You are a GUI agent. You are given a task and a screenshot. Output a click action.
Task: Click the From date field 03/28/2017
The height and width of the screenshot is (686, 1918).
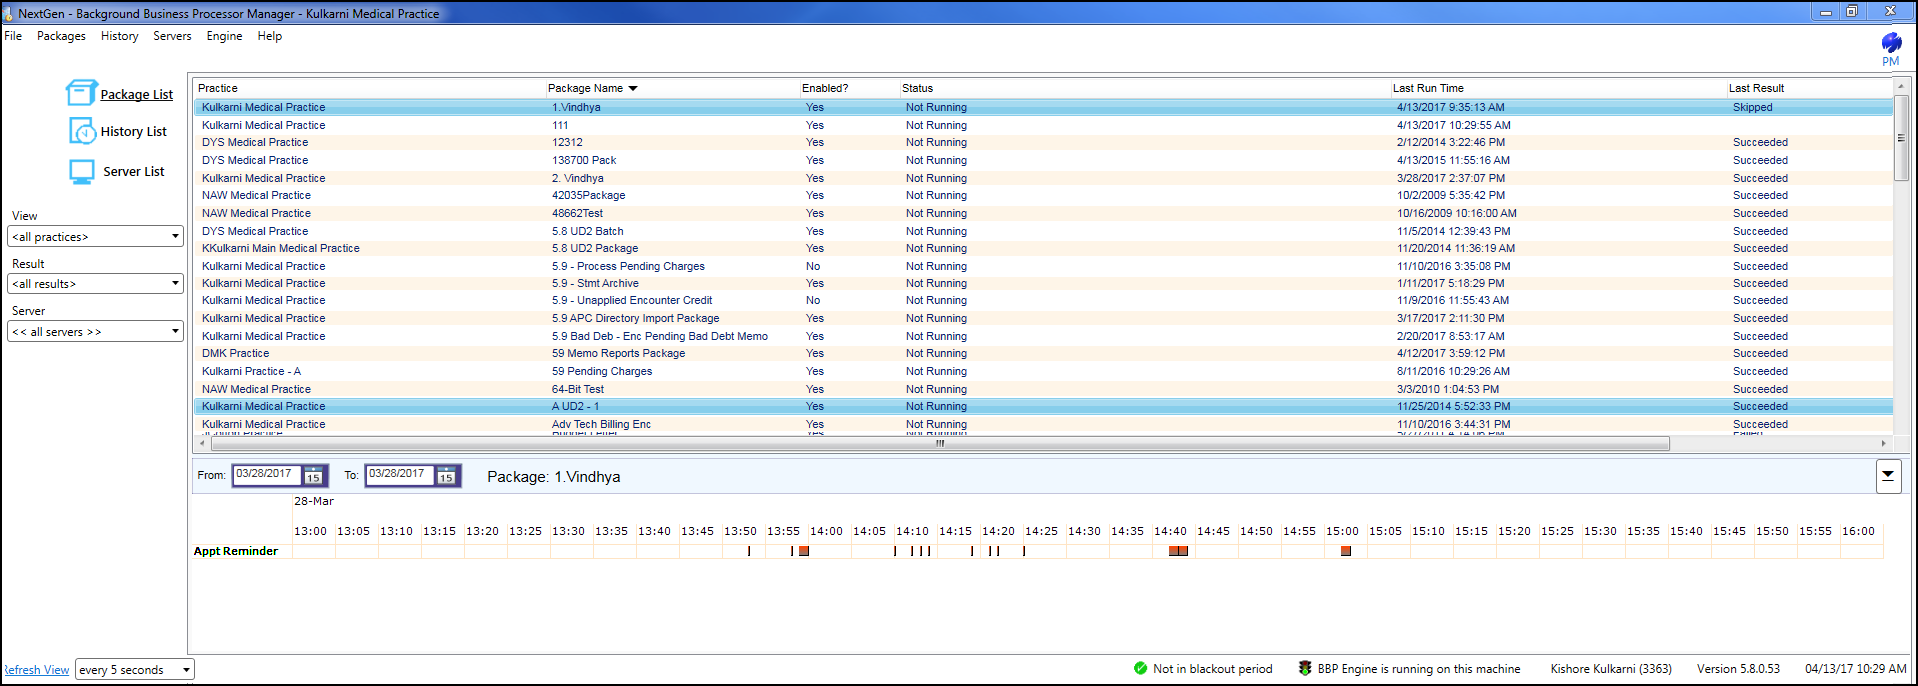pos(266,475)
